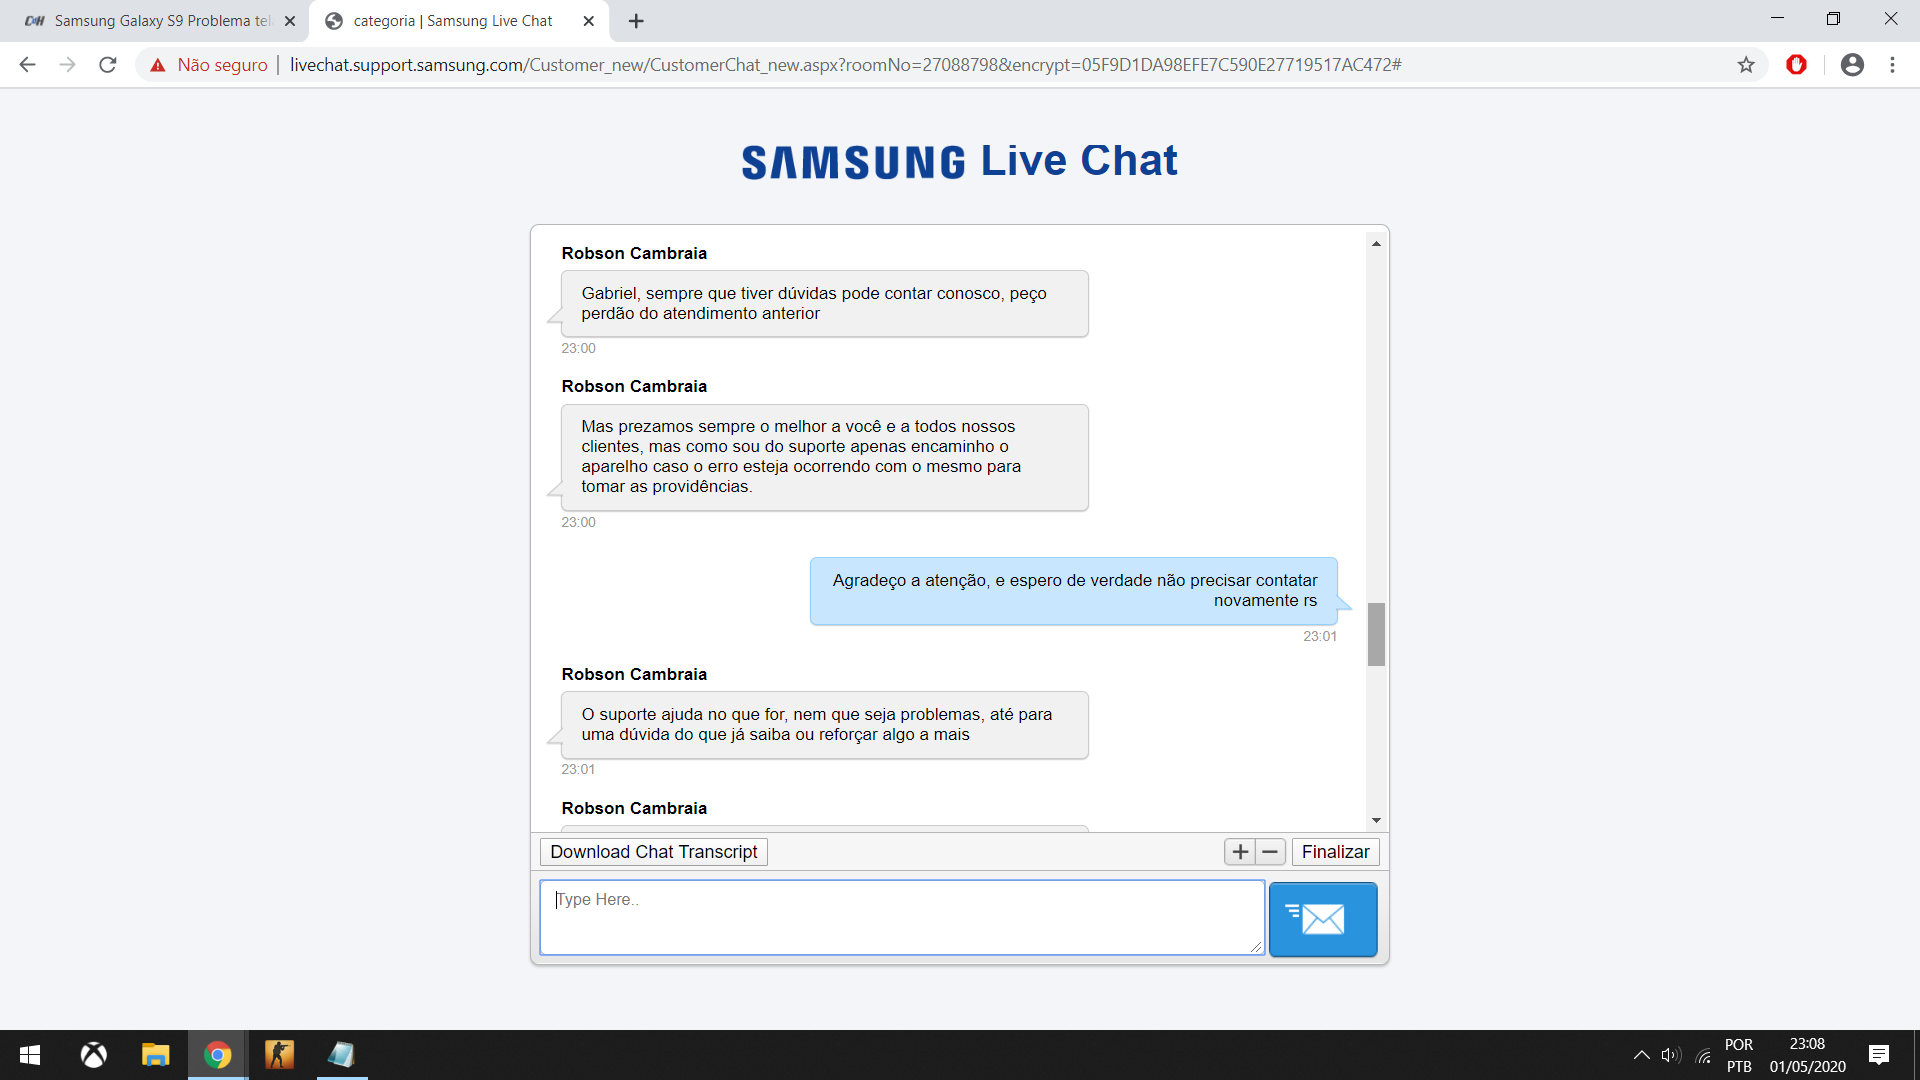This screenshot has width=1920, height=1080.
Task: Click the blue message 'Agradeço a atenção'
Action: coord(1073,591)
